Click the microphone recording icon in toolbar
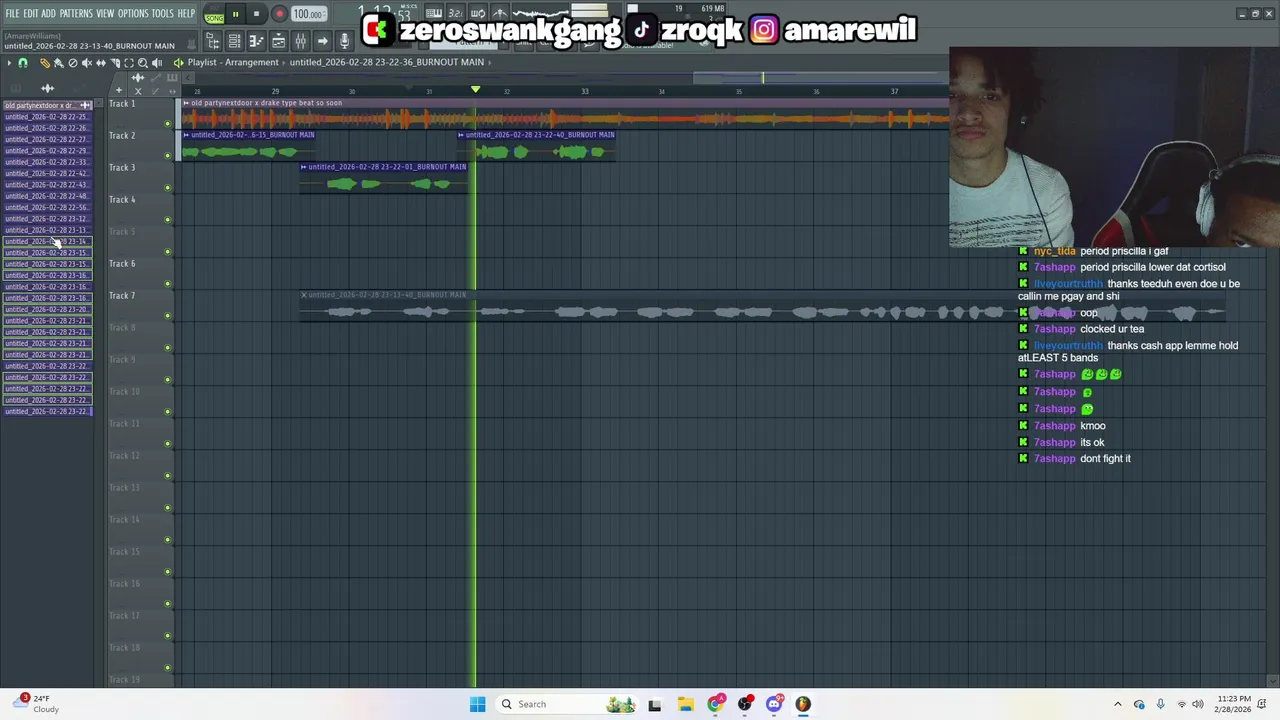This screenshot has height=720, width=1280. (344, 41)
